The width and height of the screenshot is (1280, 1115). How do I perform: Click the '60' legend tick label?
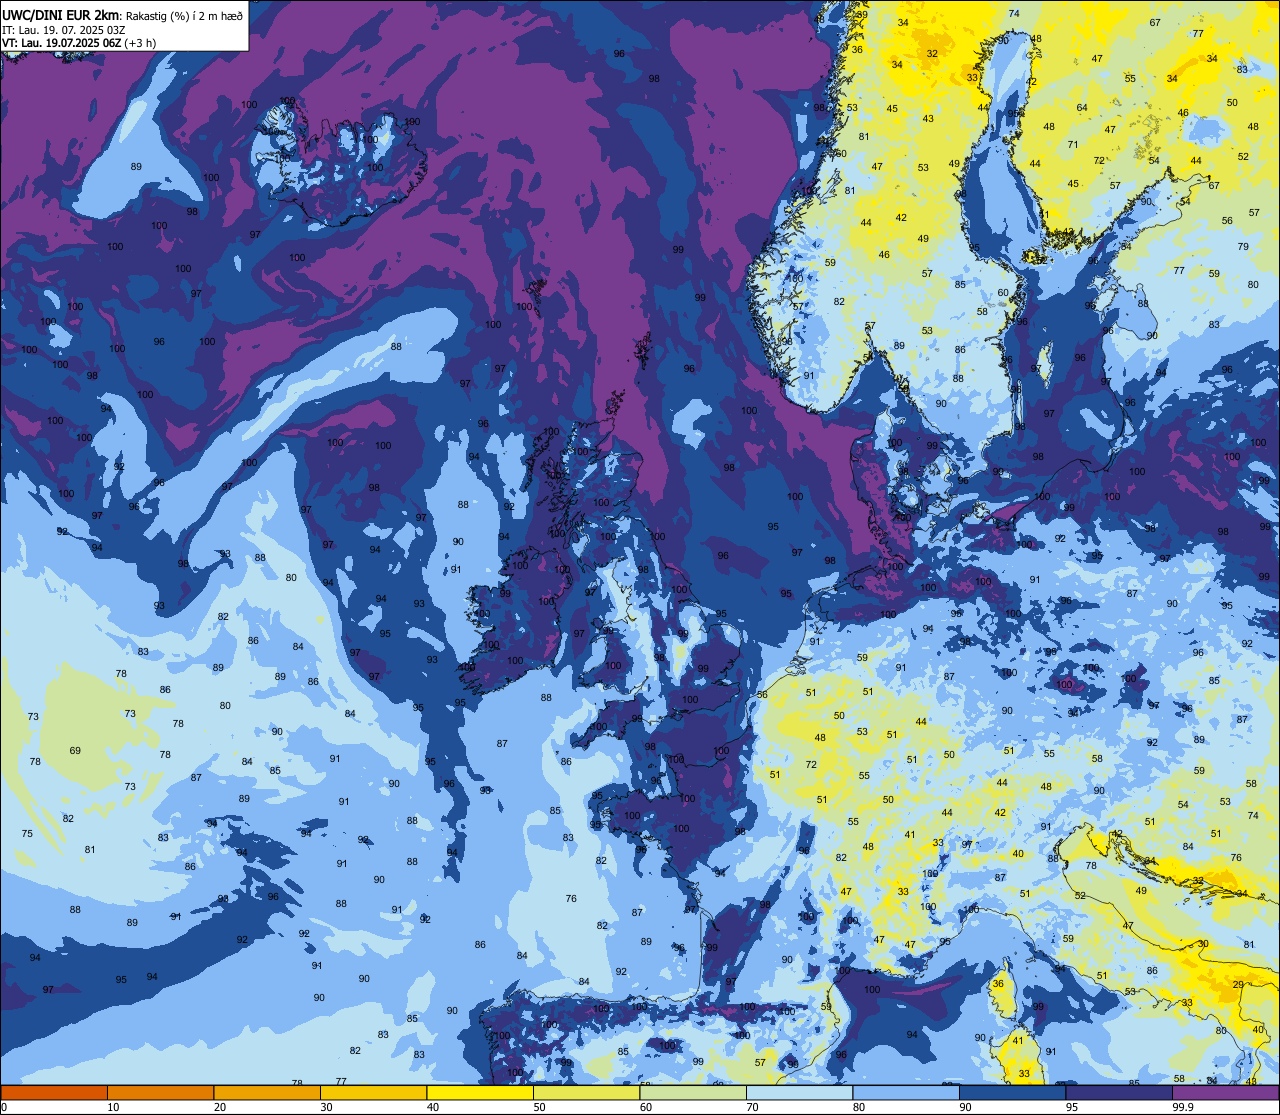(646, 1107)
